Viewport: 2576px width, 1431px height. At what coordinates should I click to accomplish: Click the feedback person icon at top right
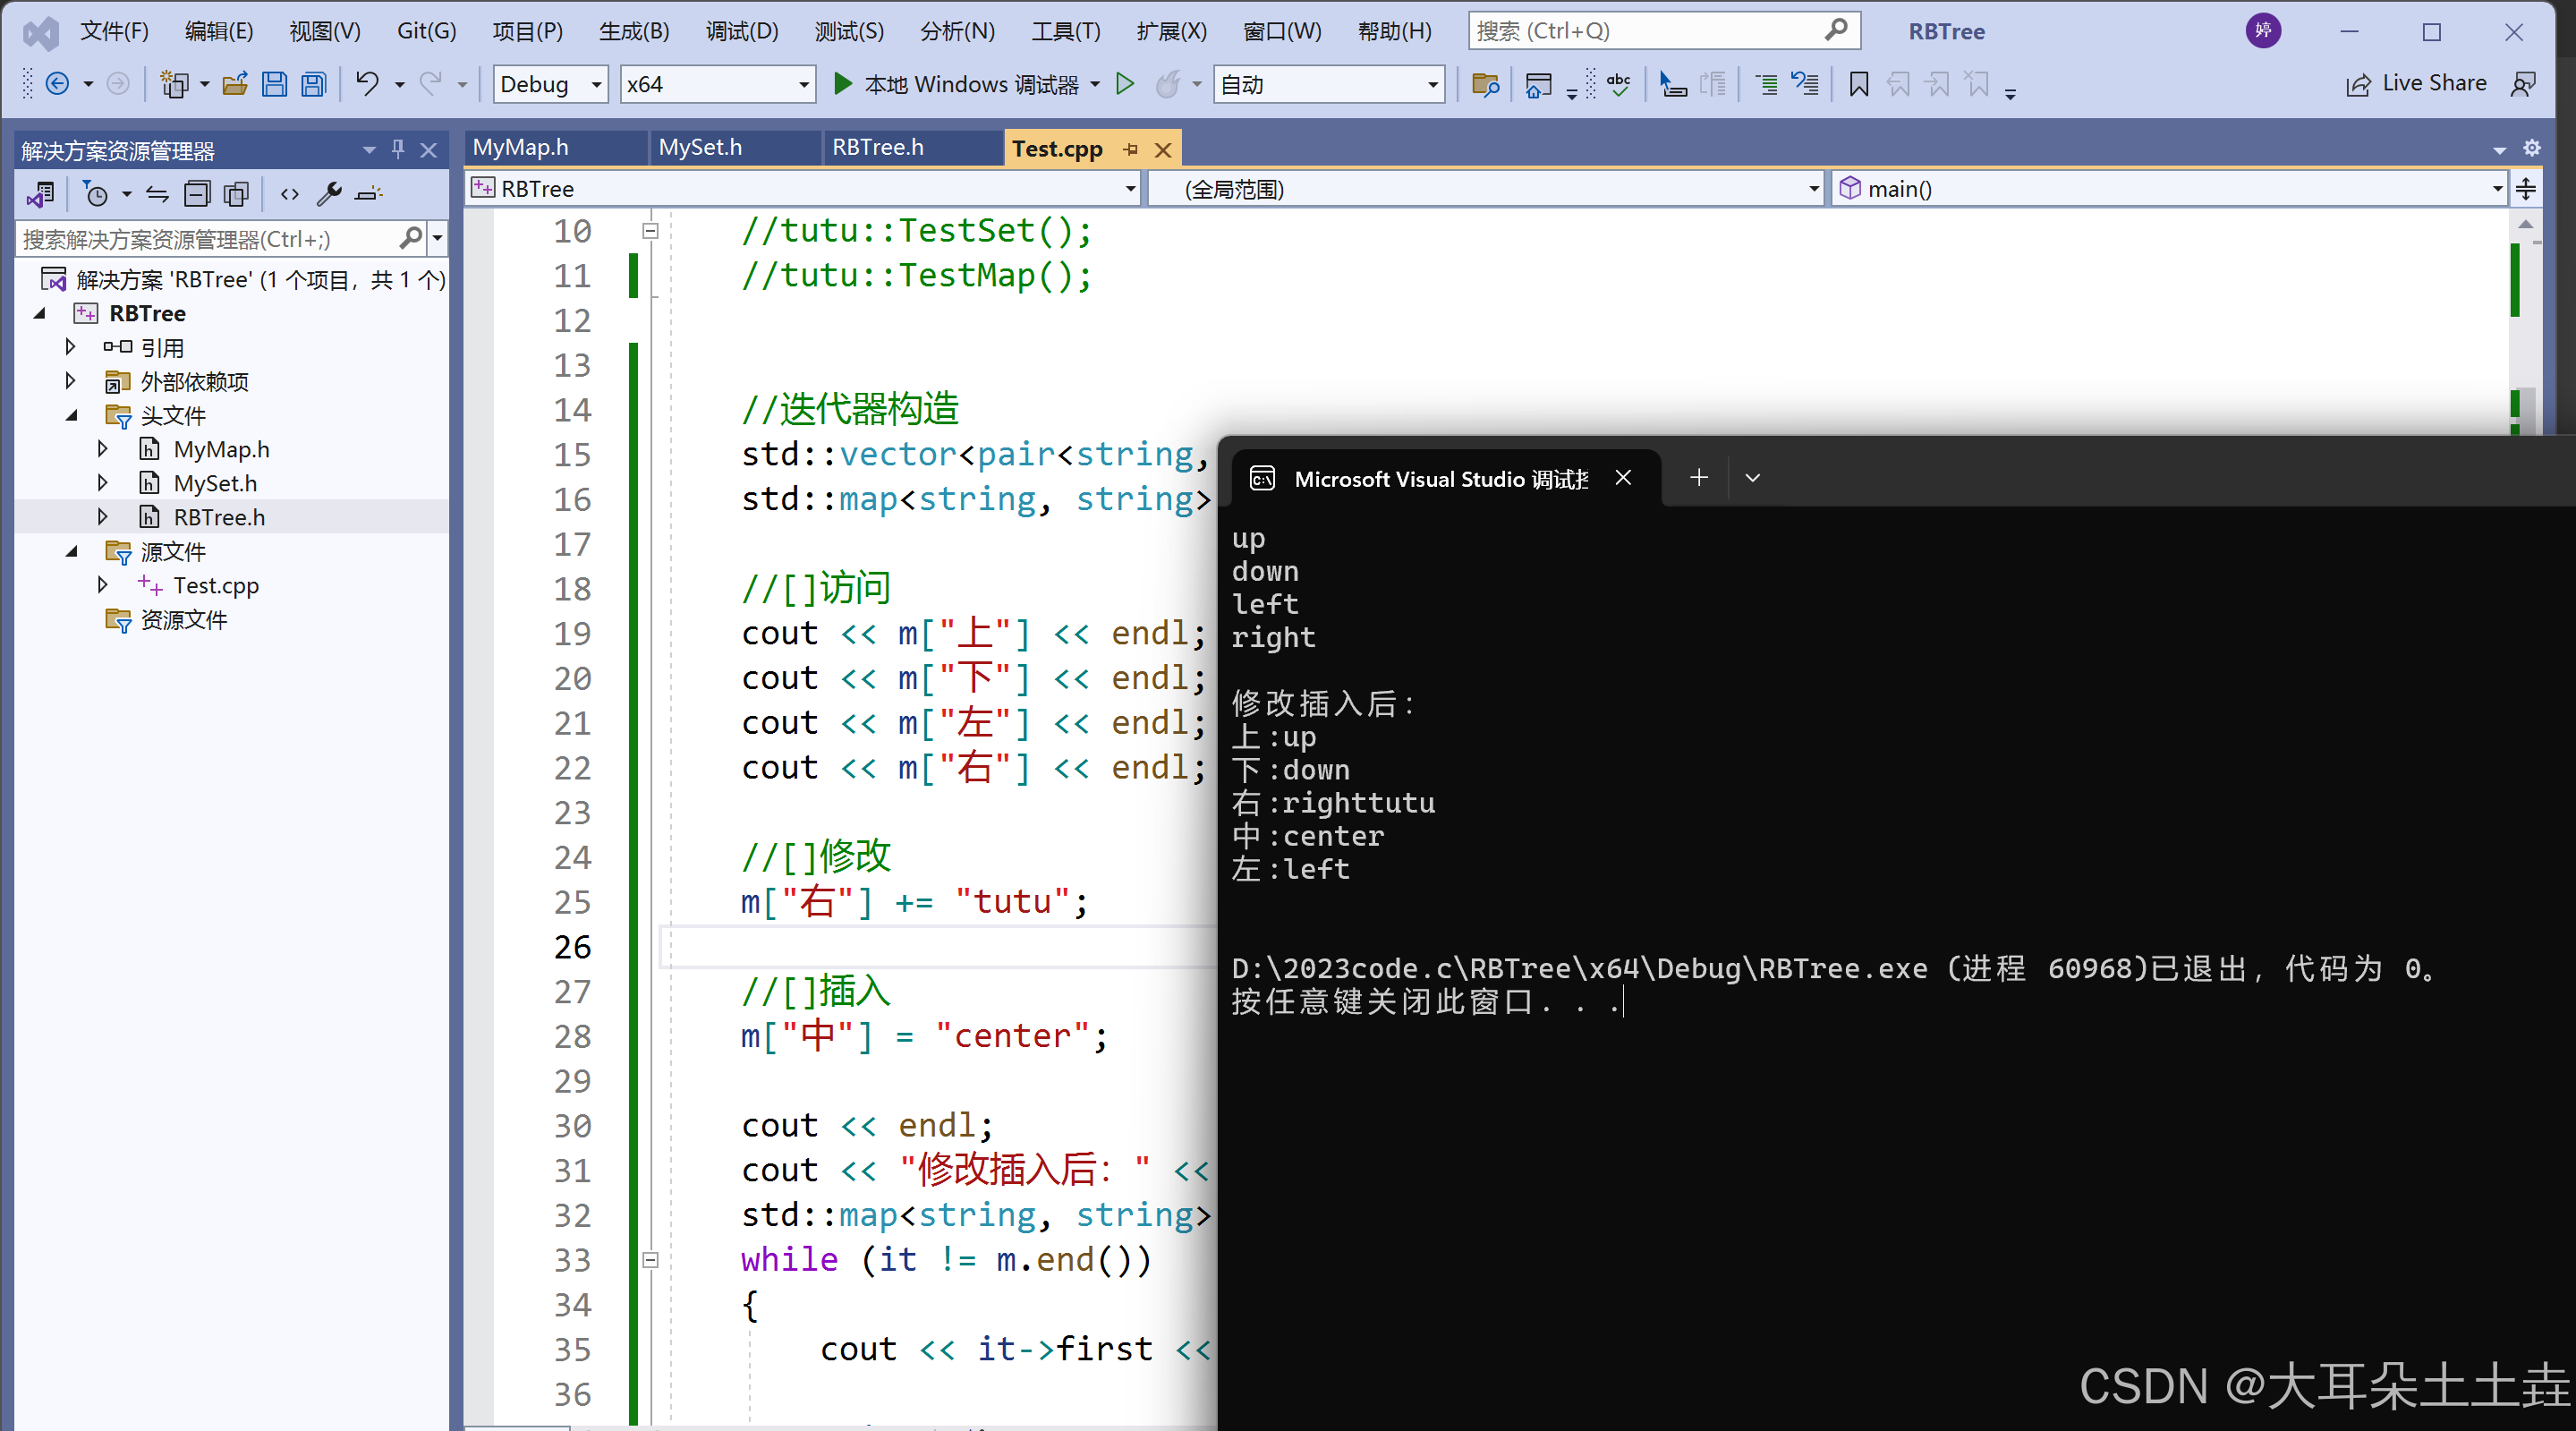2523,84
